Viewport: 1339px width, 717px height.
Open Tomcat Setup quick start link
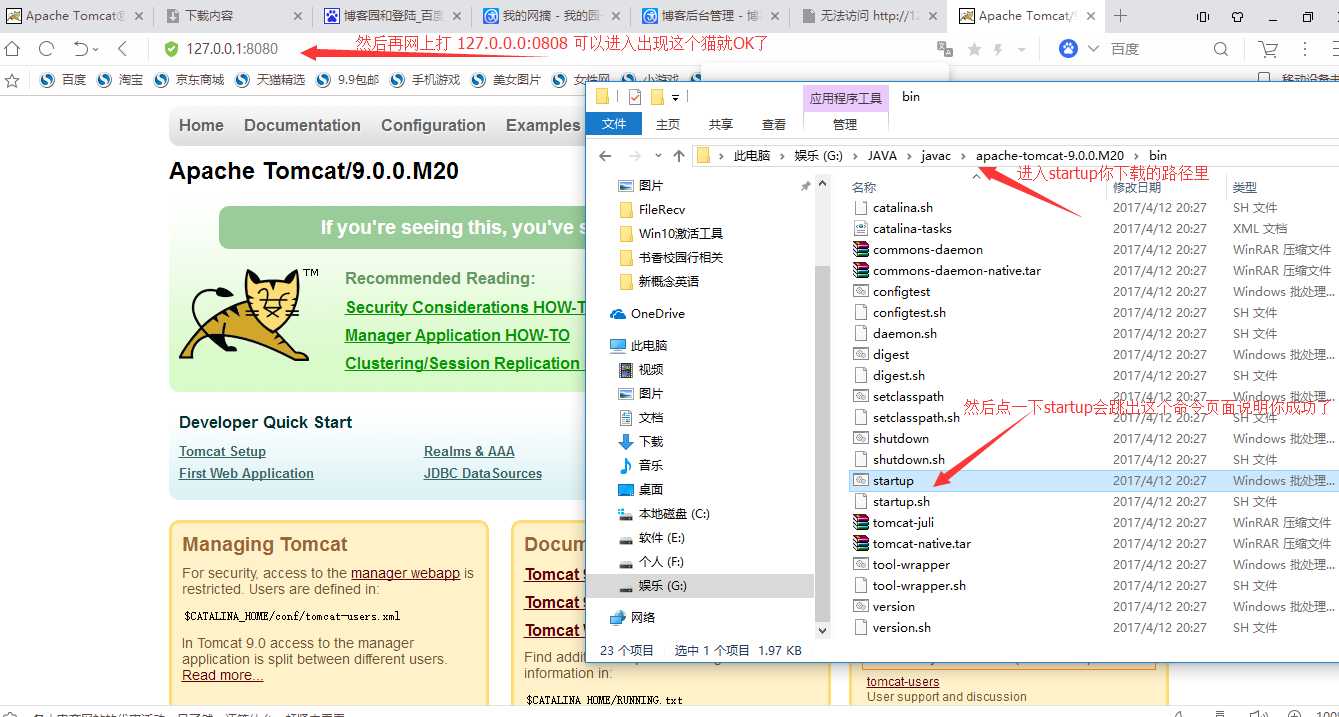(222, 451)
